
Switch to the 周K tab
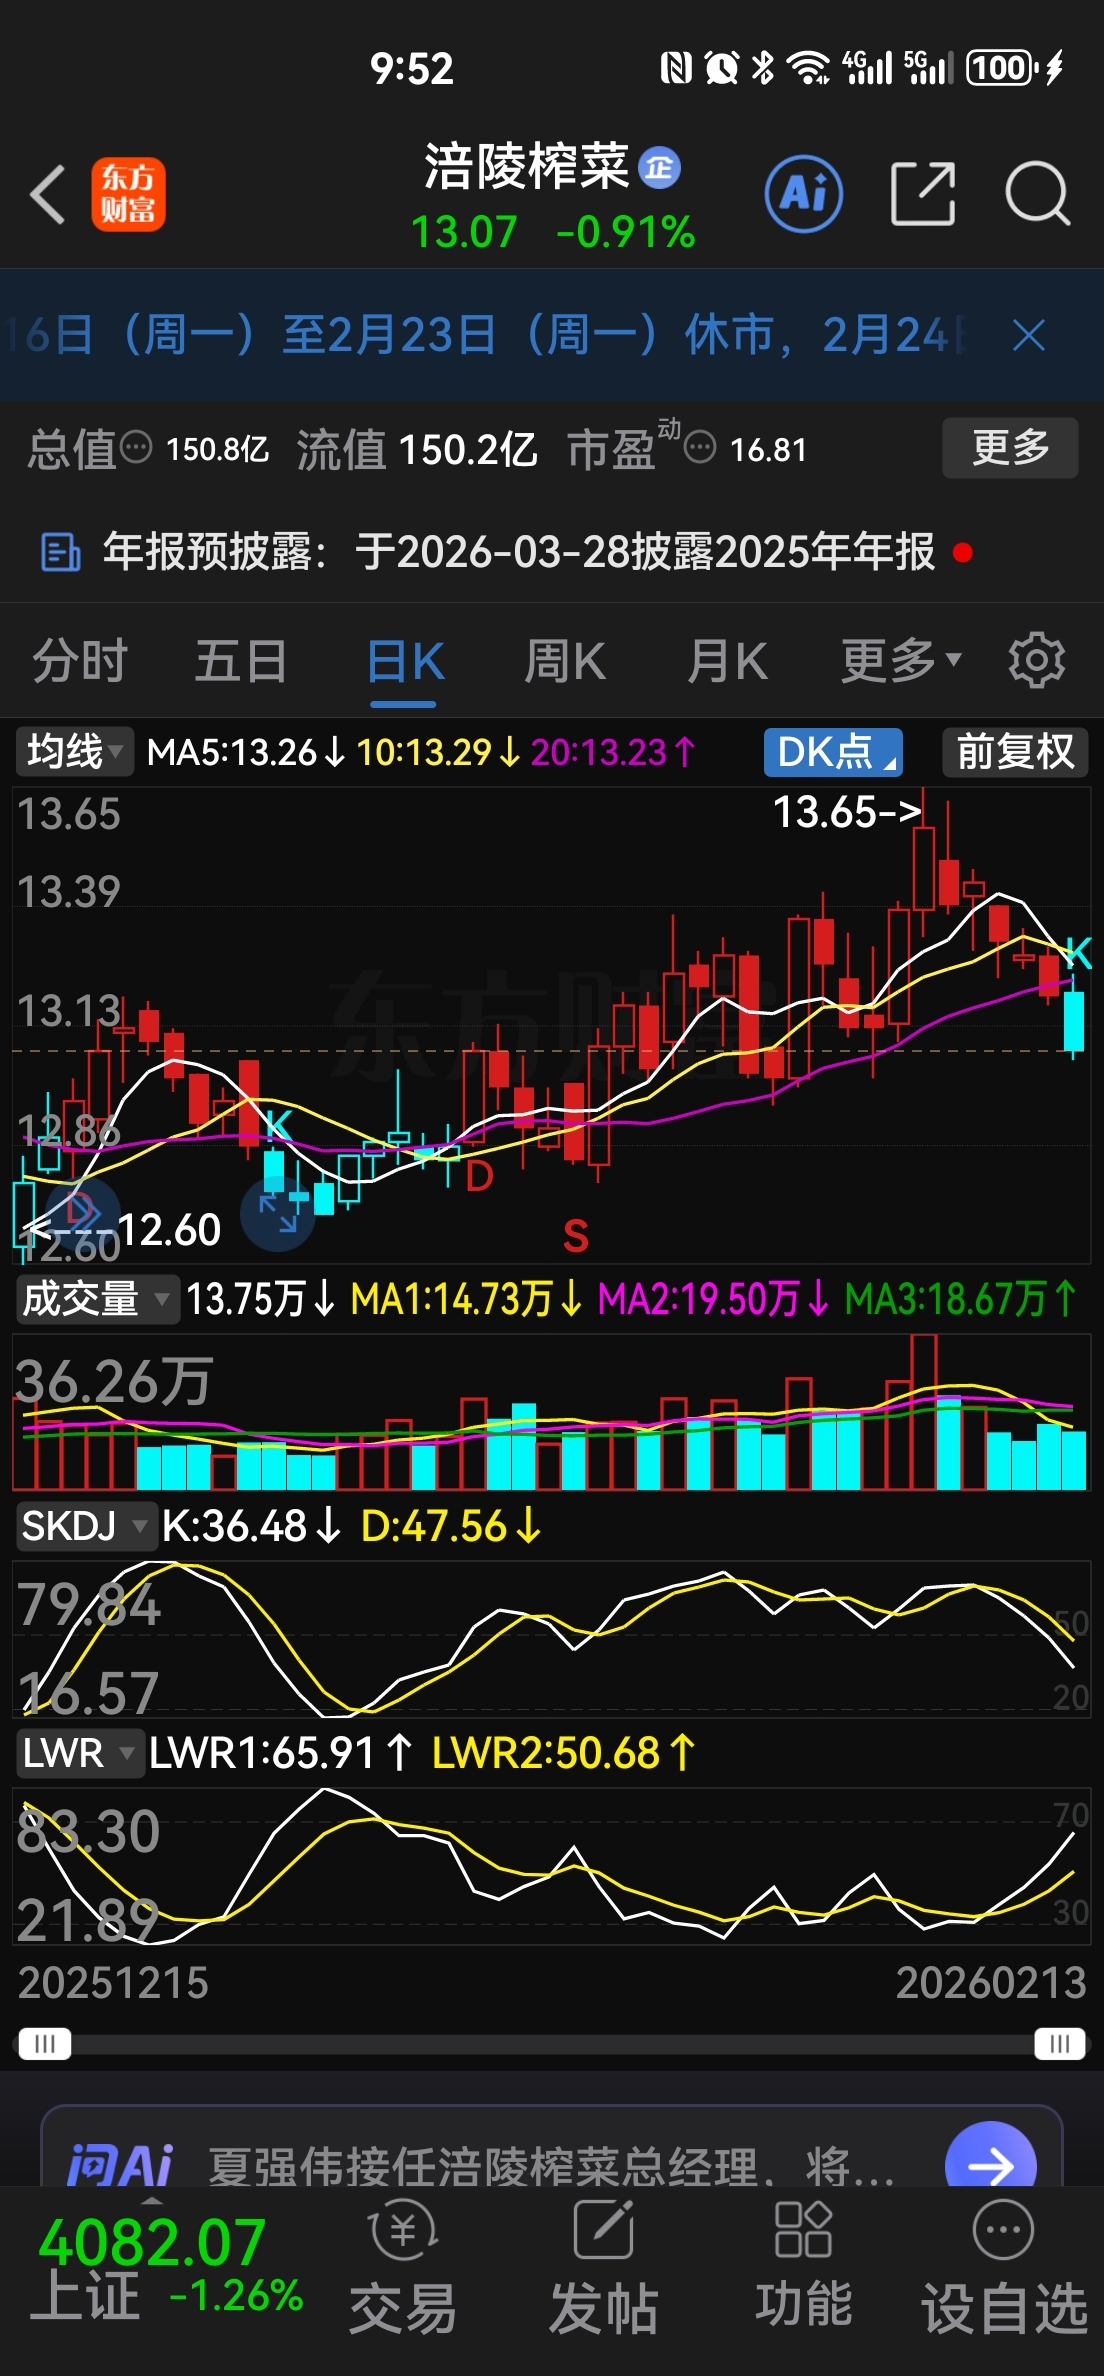[x=565, y=662]
